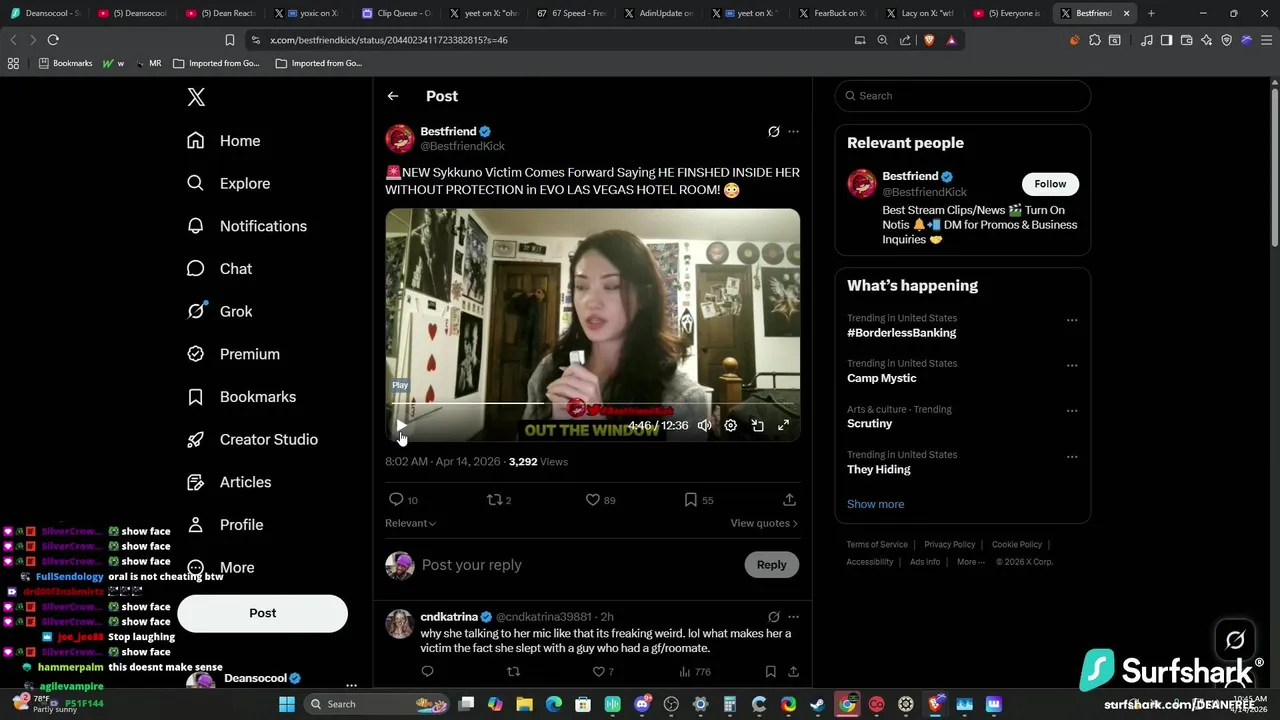This screenshot has width=1280, height=720.
Task: Open Creator Studio in the sidebar
Action: 253,439
